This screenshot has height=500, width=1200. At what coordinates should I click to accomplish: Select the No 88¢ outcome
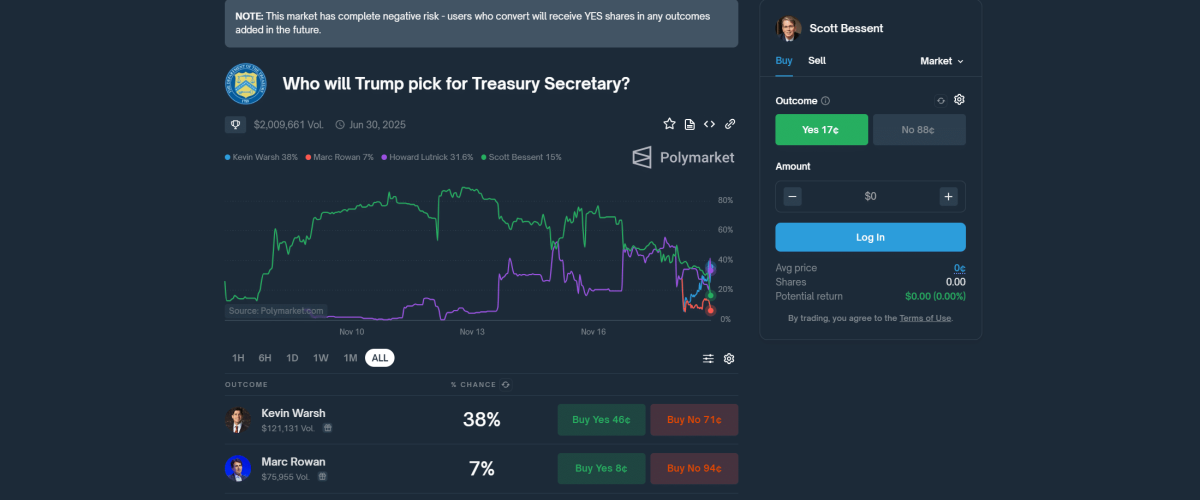click(919, 130)
